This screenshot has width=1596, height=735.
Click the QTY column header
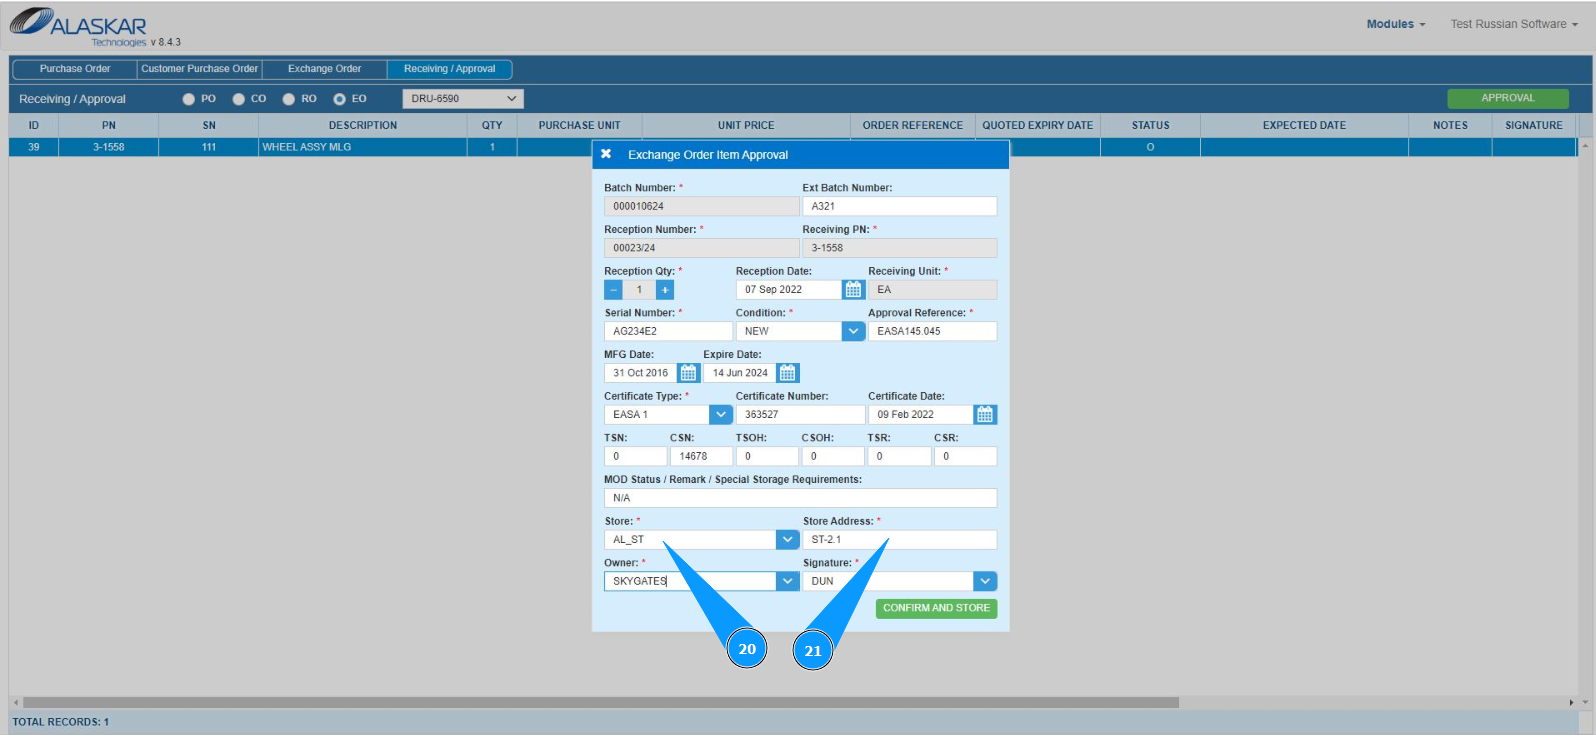(492, 125)
